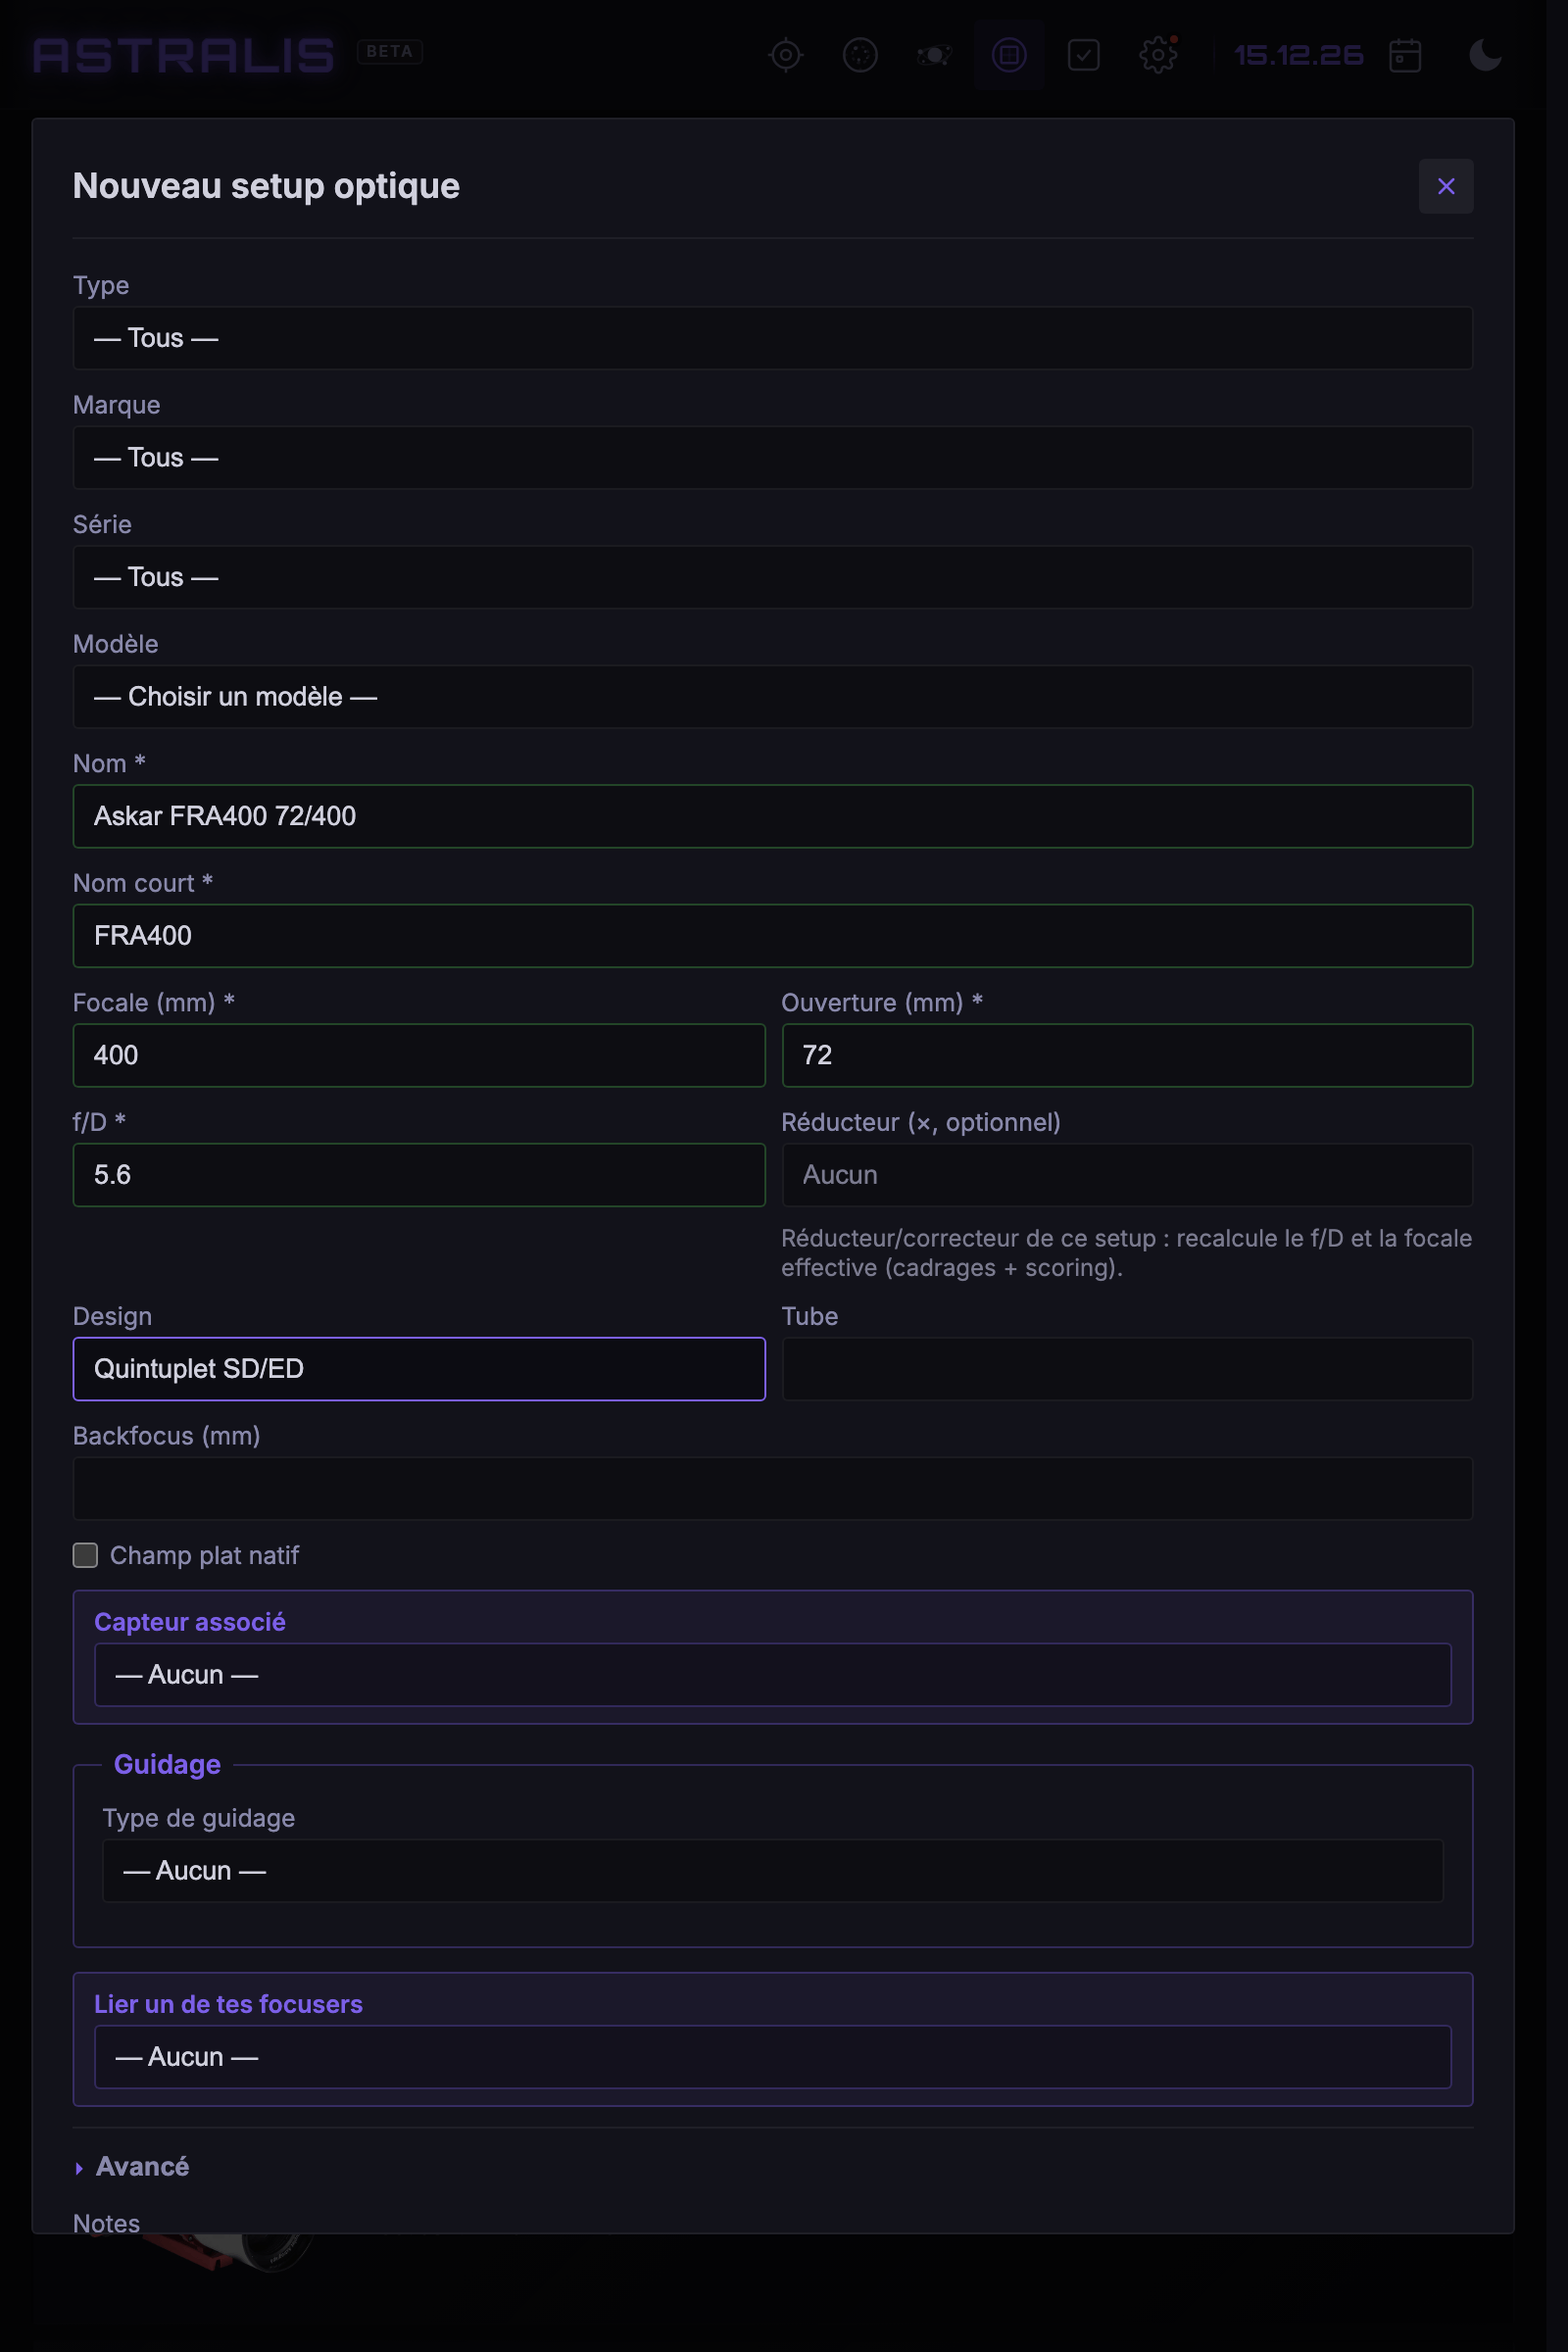Click the ASTRALIS logo
1568x2352 pixels.
pos(184,55)
